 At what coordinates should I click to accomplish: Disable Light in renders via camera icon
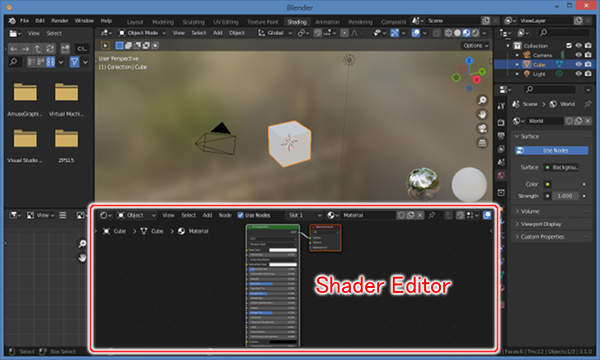click(x=588, y=73)
